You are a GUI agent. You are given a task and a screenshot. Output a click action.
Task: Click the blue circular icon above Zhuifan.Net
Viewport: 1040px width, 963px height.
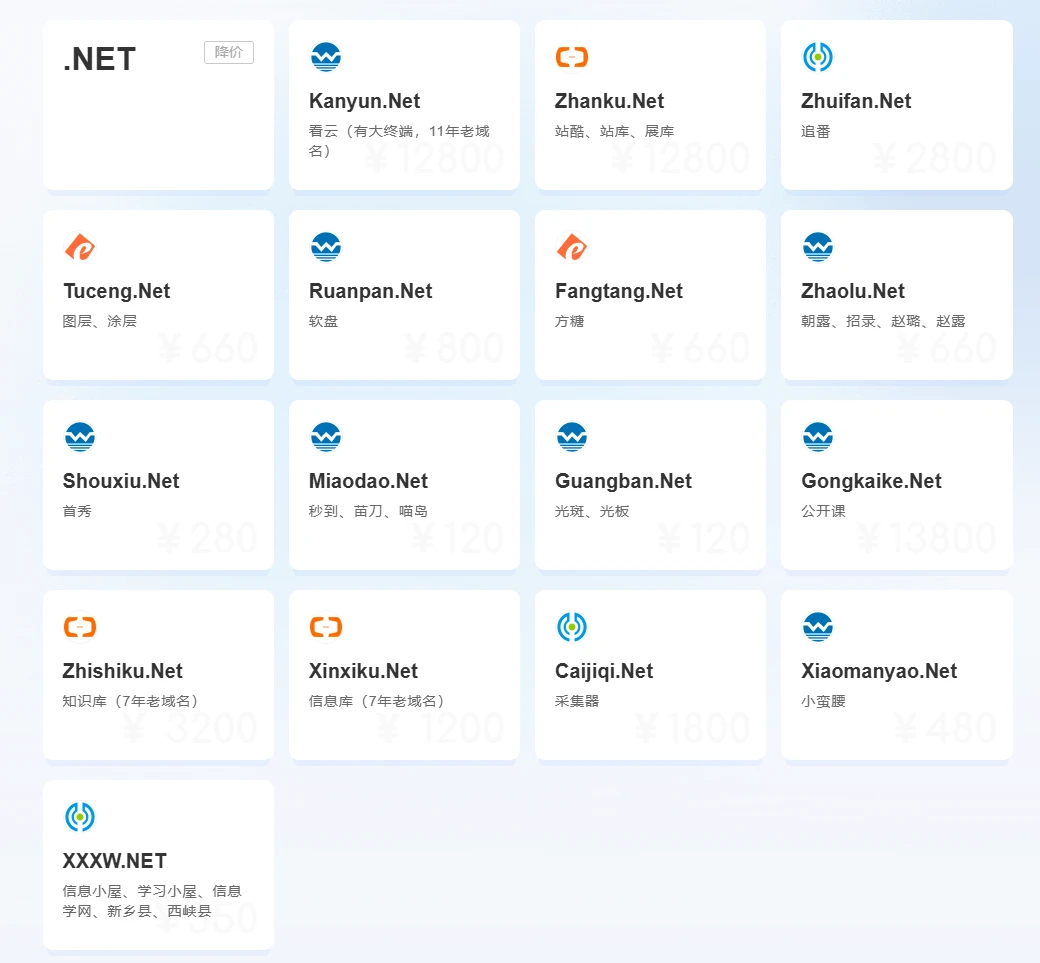point(817,57)
